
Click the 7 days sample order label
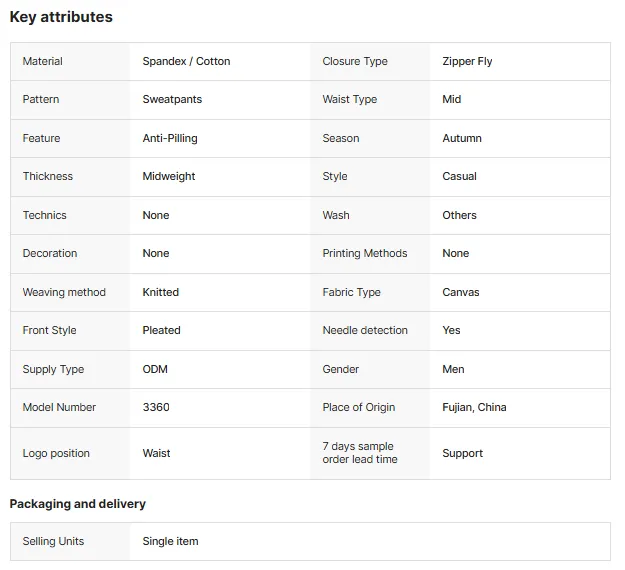[360, 453]
